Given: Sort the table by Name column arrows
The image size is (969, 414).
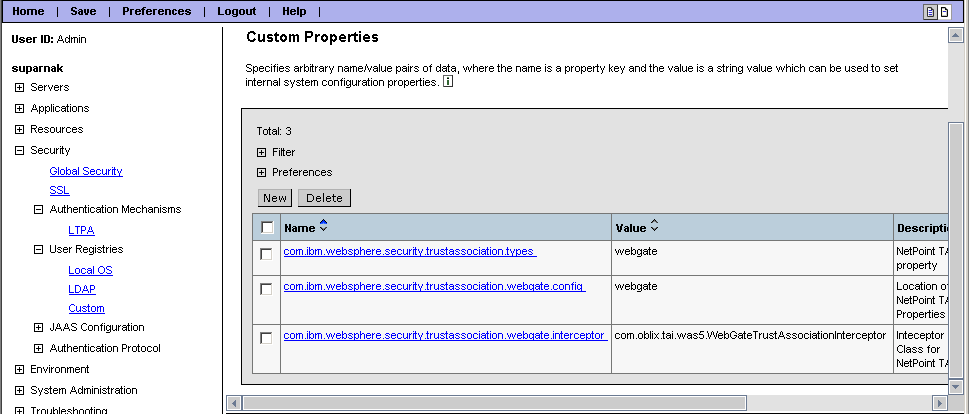Looking at the screenshot, I should point(323,227).
